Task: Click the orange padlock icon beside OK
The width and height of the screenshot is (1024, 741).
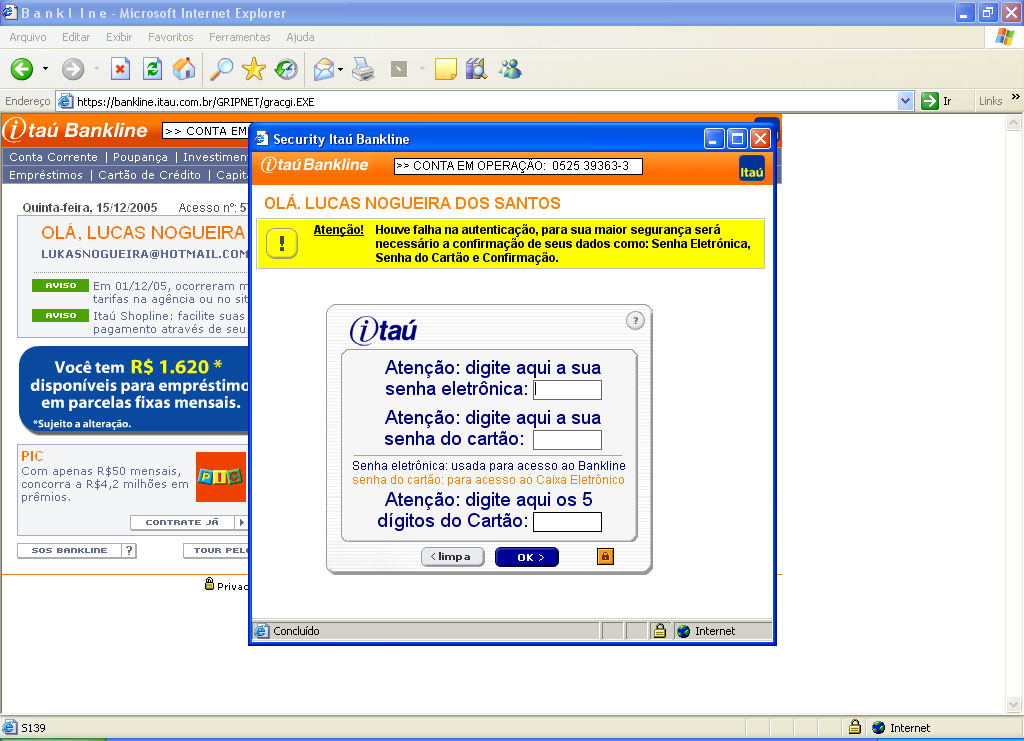Action: pos(605,556)
